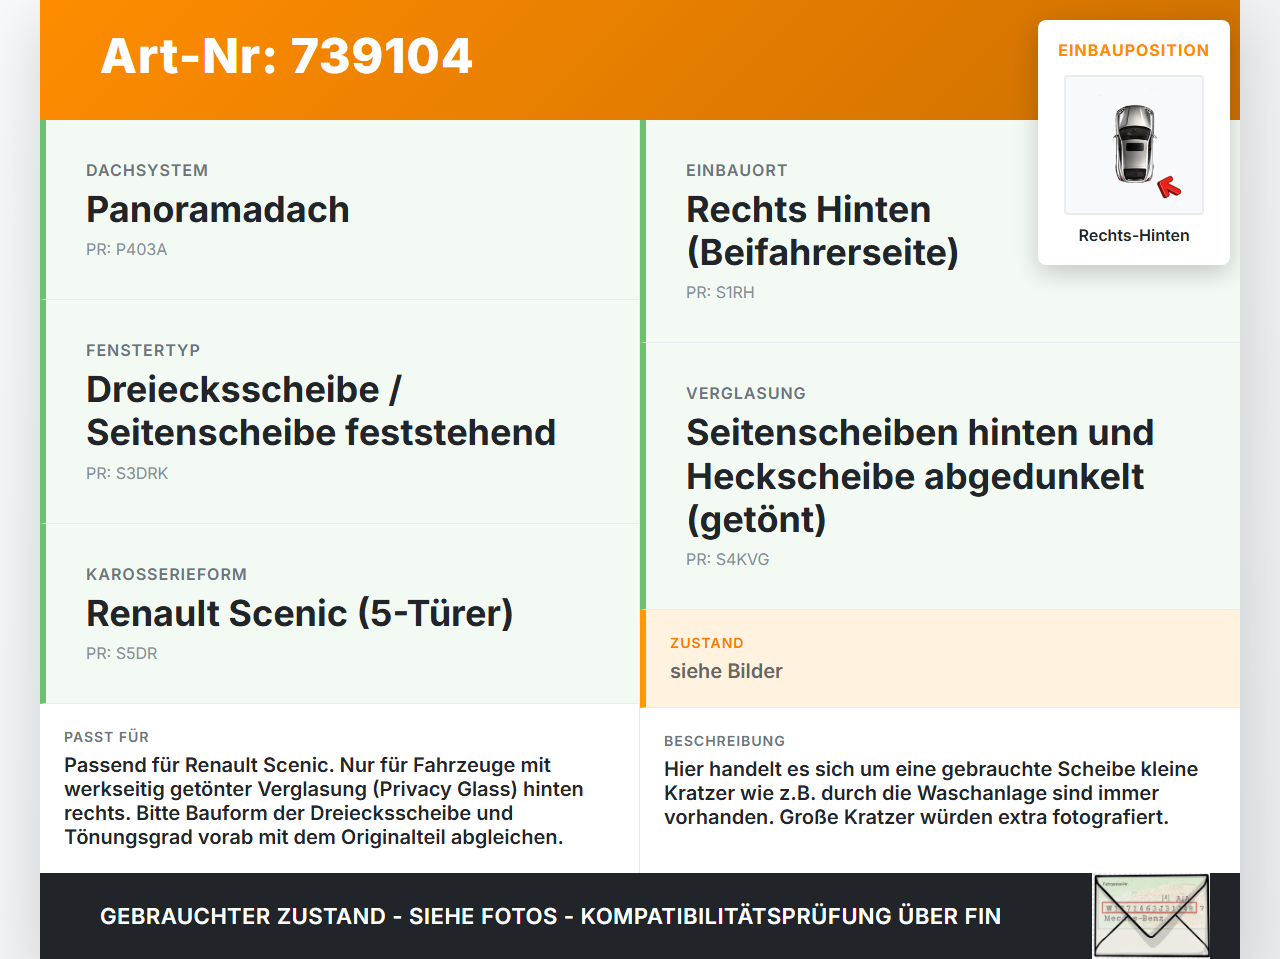Click the FENSTERTYP label
This screenshot has height=959, width=1280.
click(143, 351)
